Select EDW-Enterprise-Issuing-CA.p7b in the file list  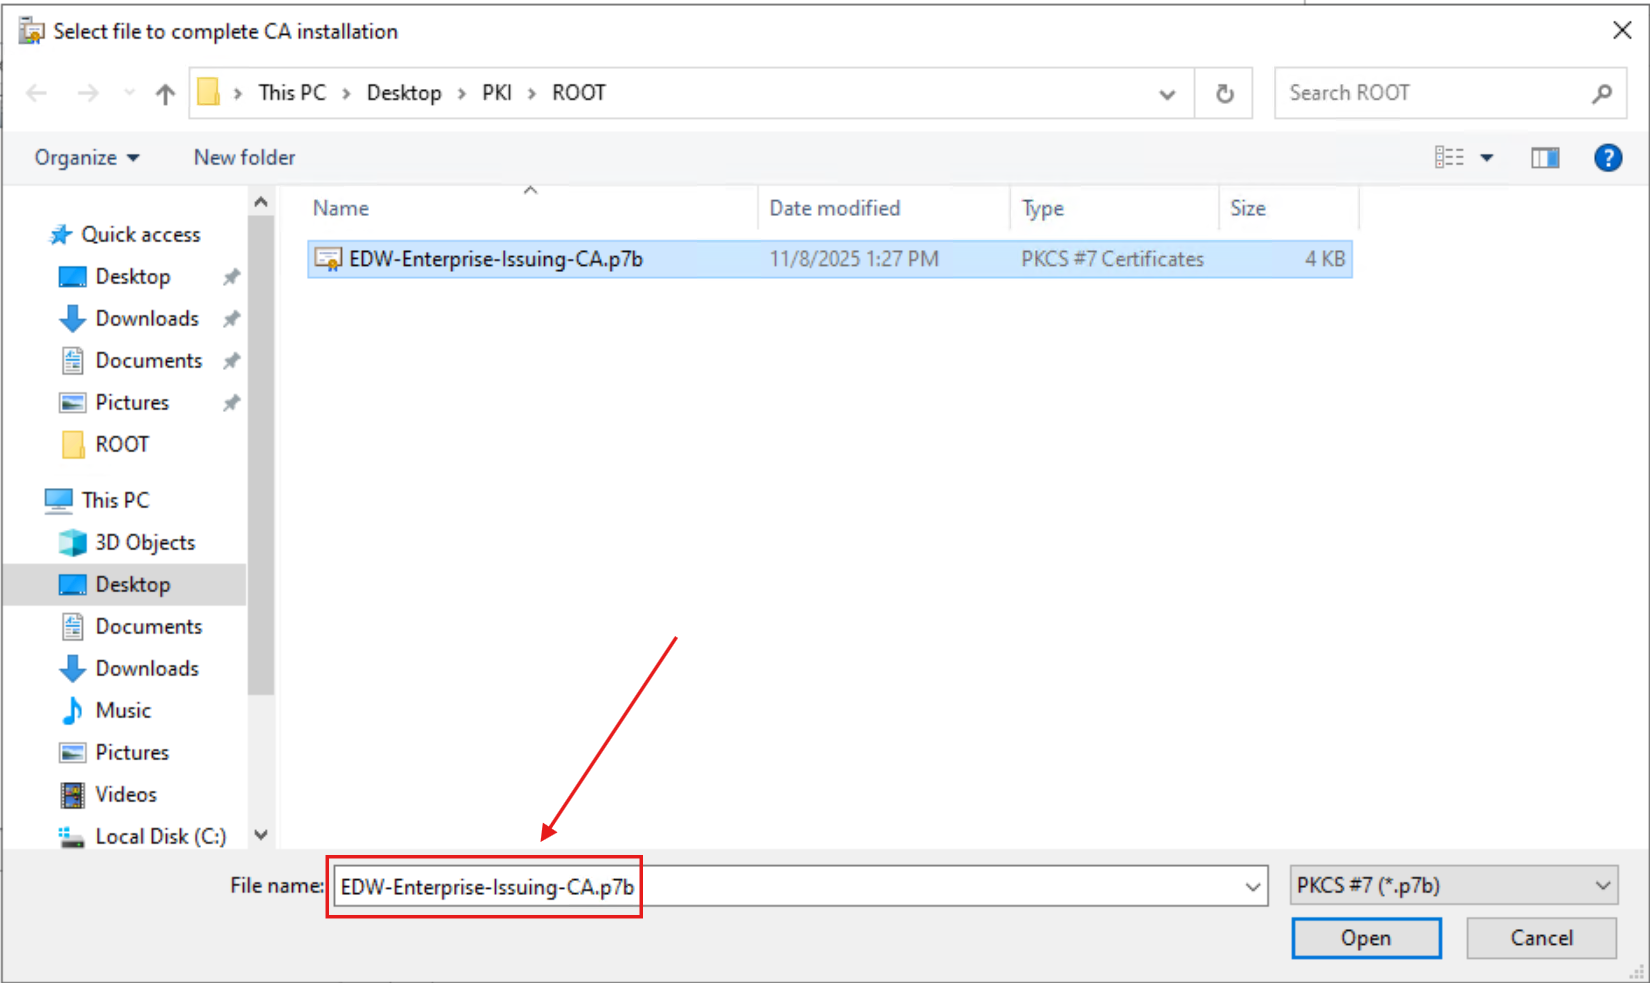click(497, 258)
